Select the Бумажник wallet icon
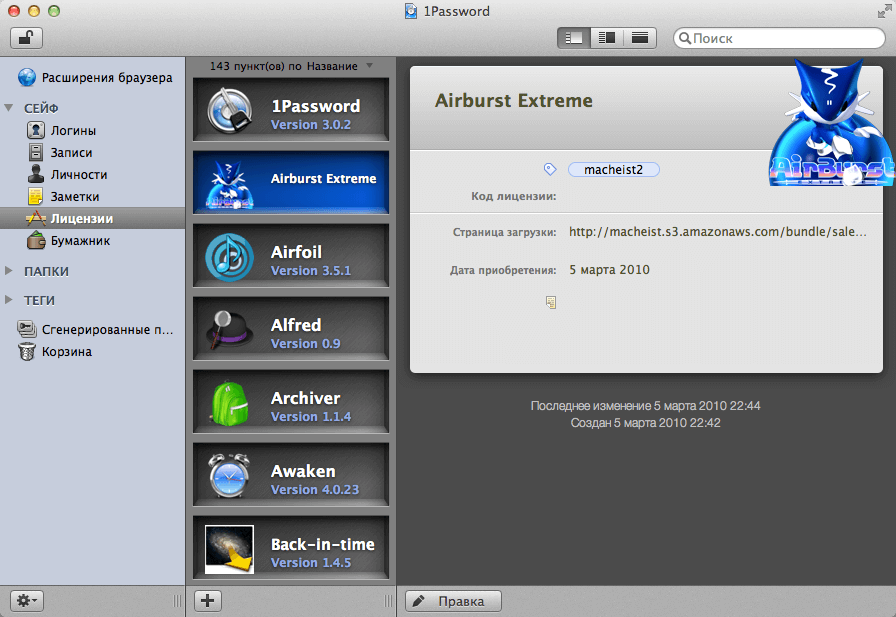Image resolution: width=896 pixels, height=617 pixels. click(36, 241)
